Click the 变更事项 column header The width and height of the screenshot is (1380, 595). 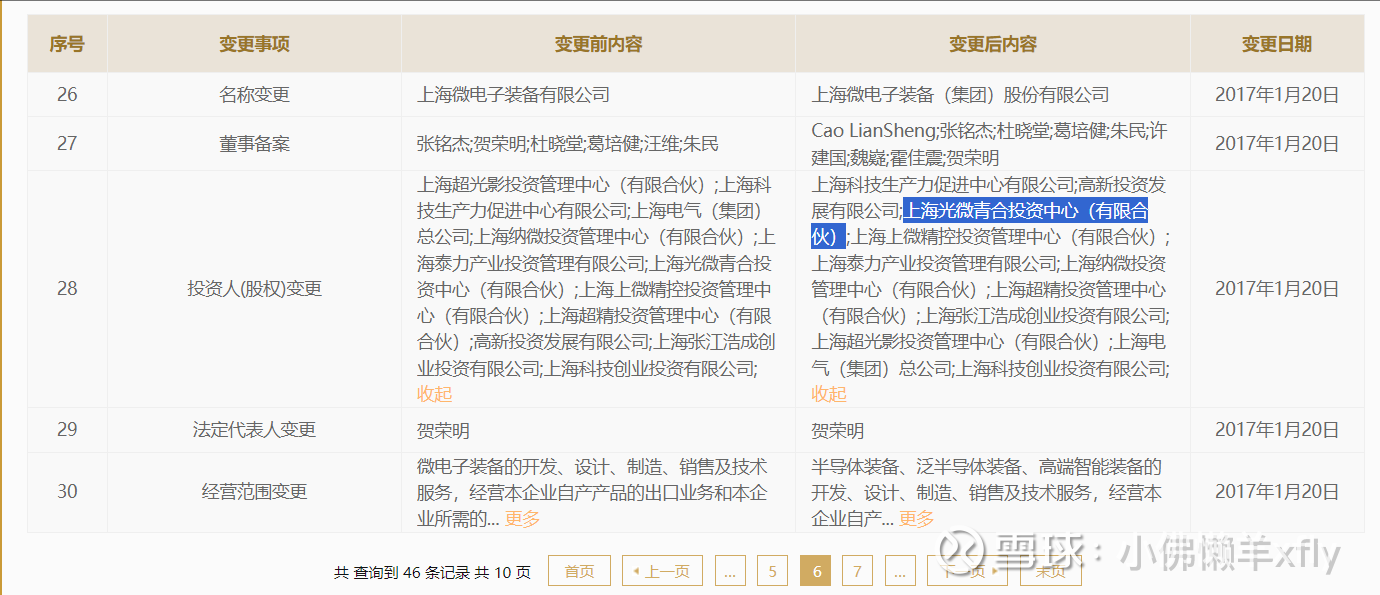[x=254, y=44]
